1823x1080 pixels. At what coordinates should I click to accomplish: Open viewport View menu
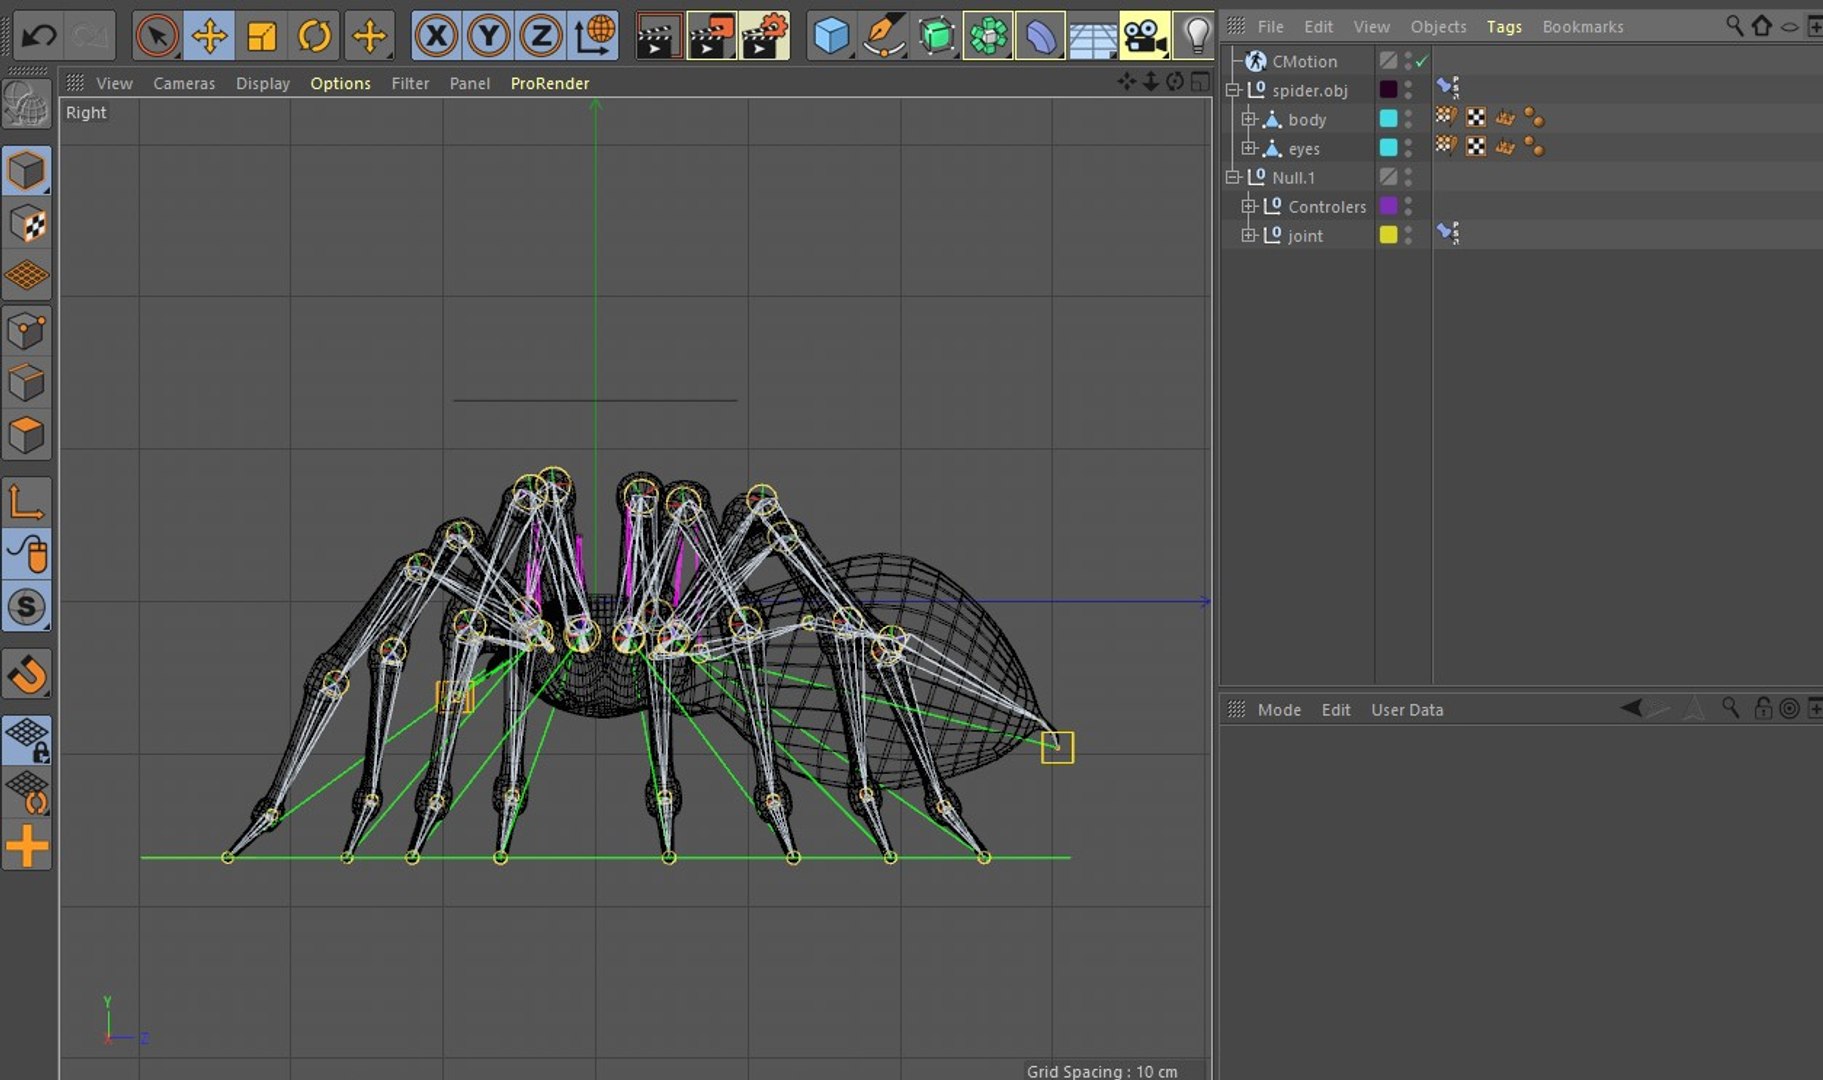pyautogui.click(x=114, y=83)
